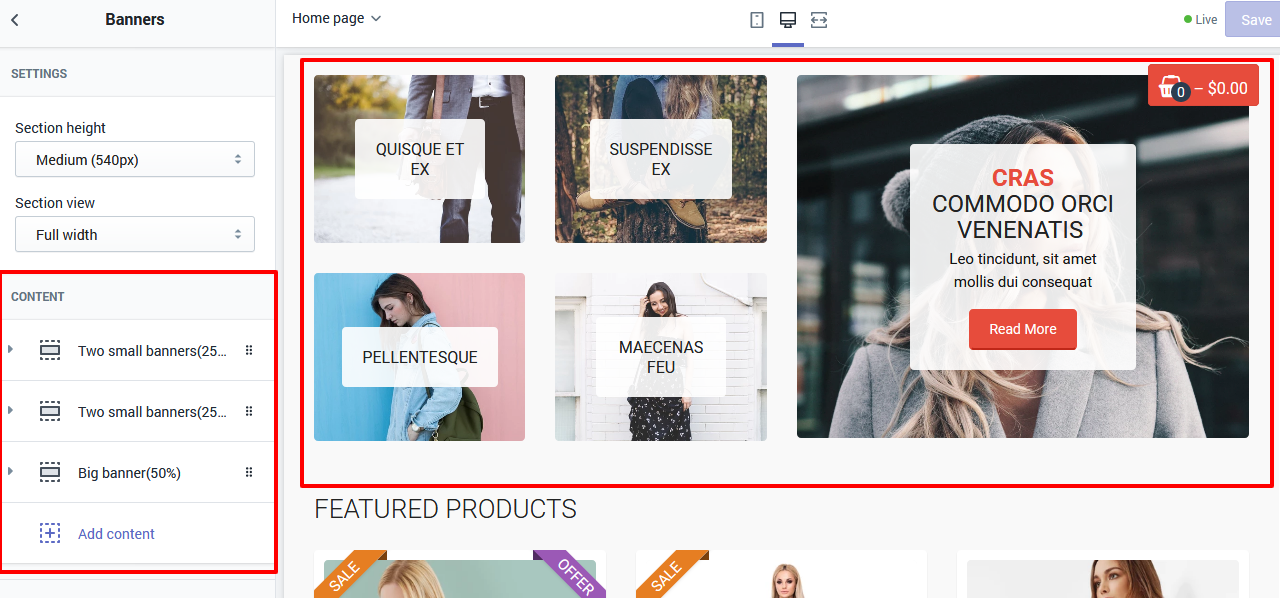The height and width of the screenshot is (598, 1280).
Task: Expand the second Two small banners item
Action: [x=10, y=410]
